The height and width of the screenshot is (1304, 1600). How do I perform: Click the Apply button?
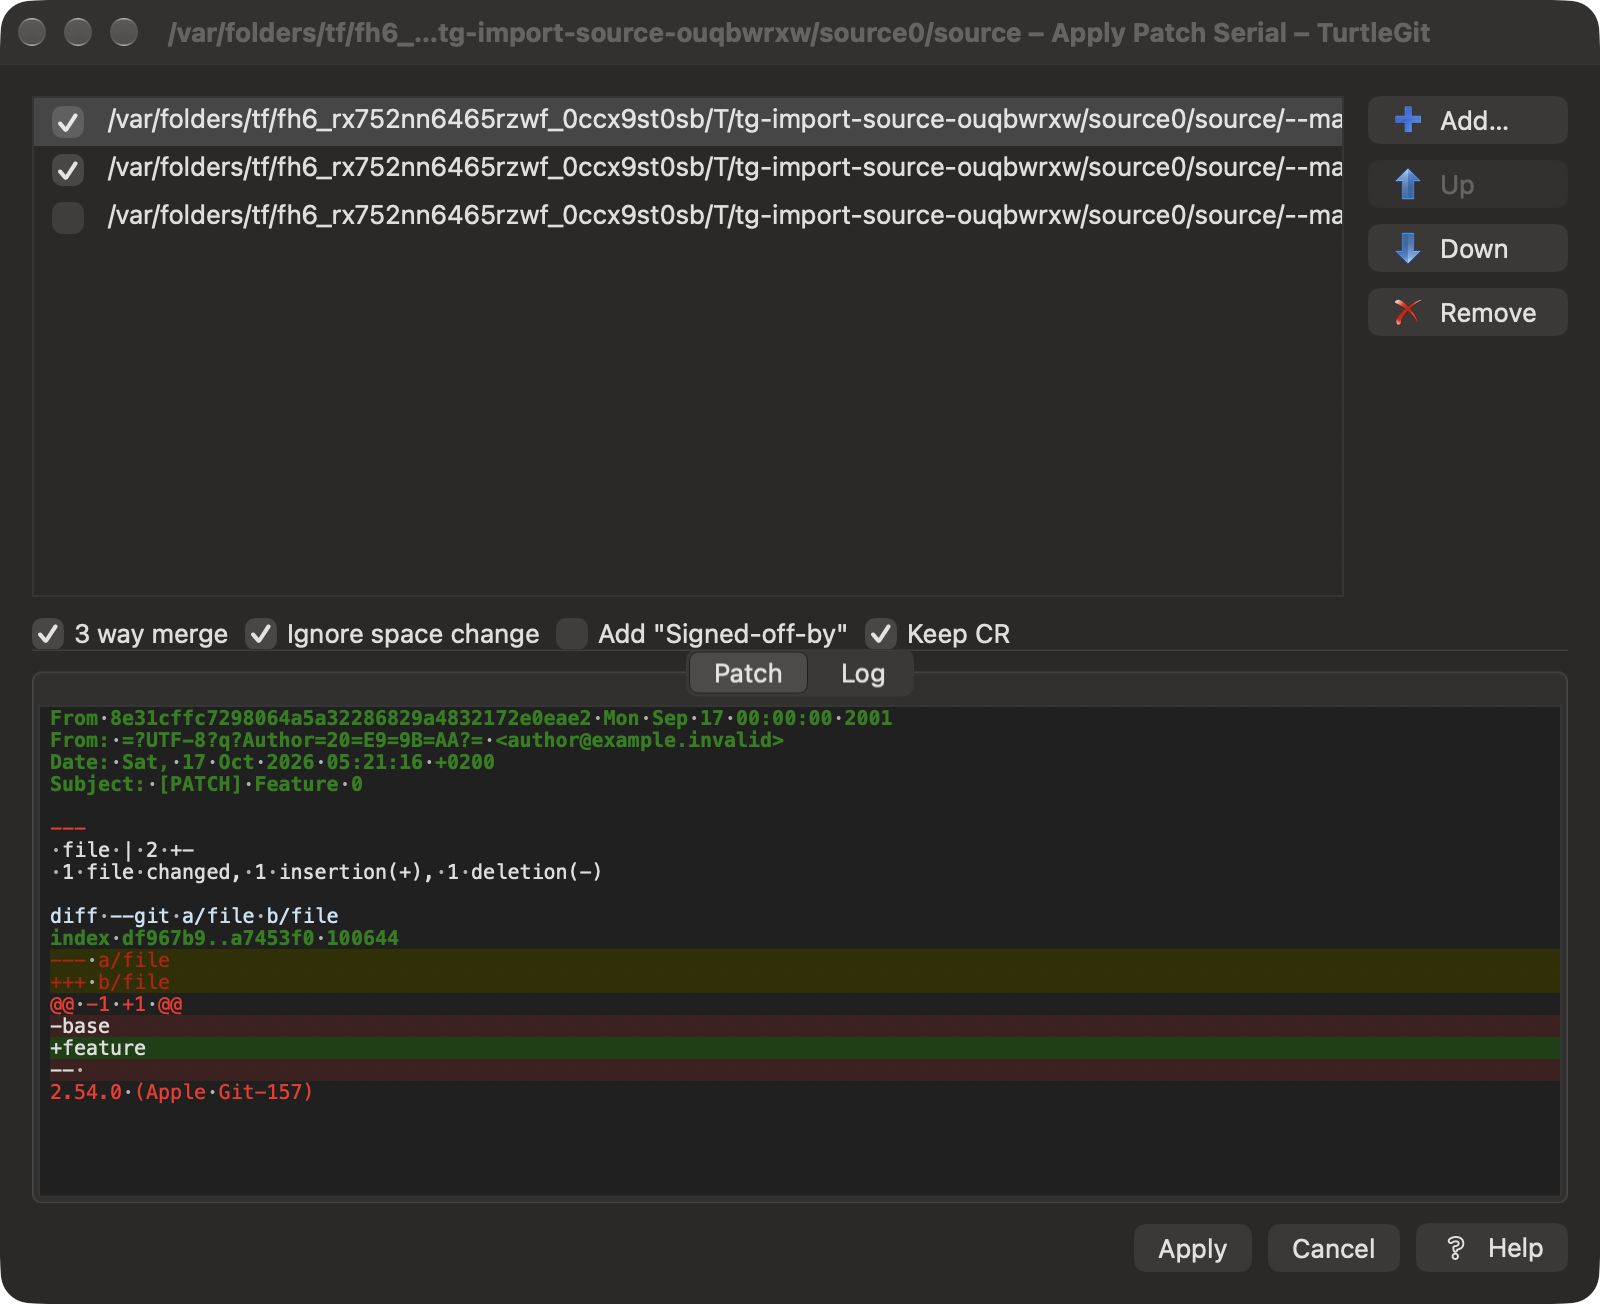(x=1192, y=1248)
